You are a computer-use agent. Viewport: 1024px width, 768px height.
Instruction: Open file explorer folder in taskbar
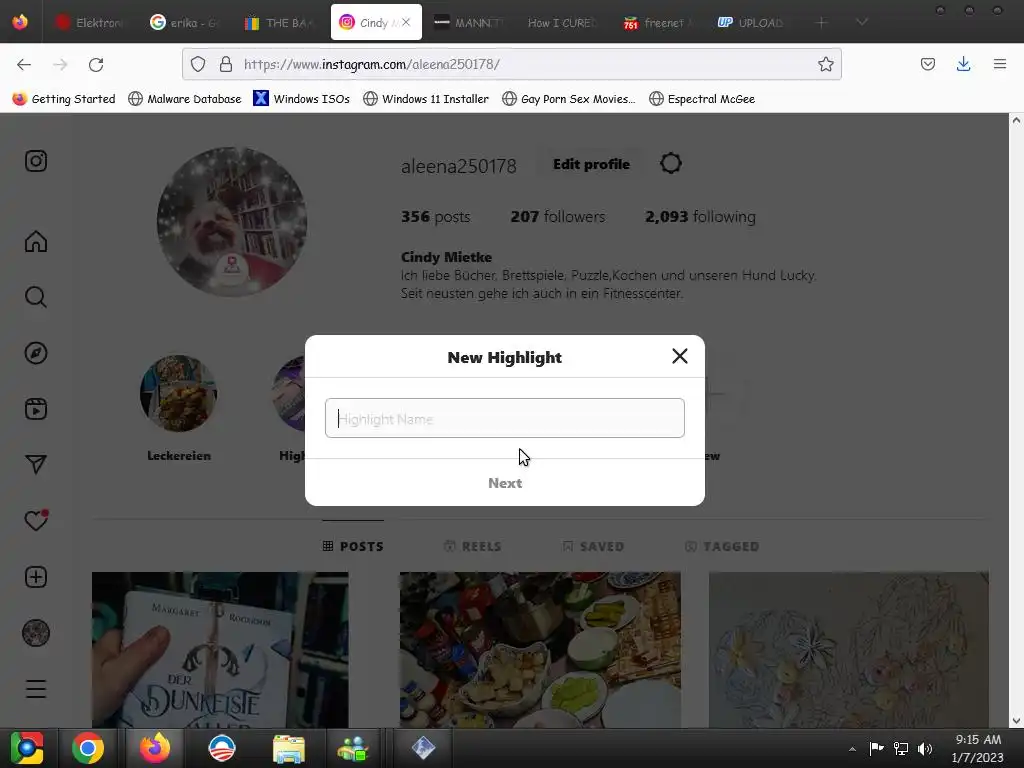(x=289, y=748)
